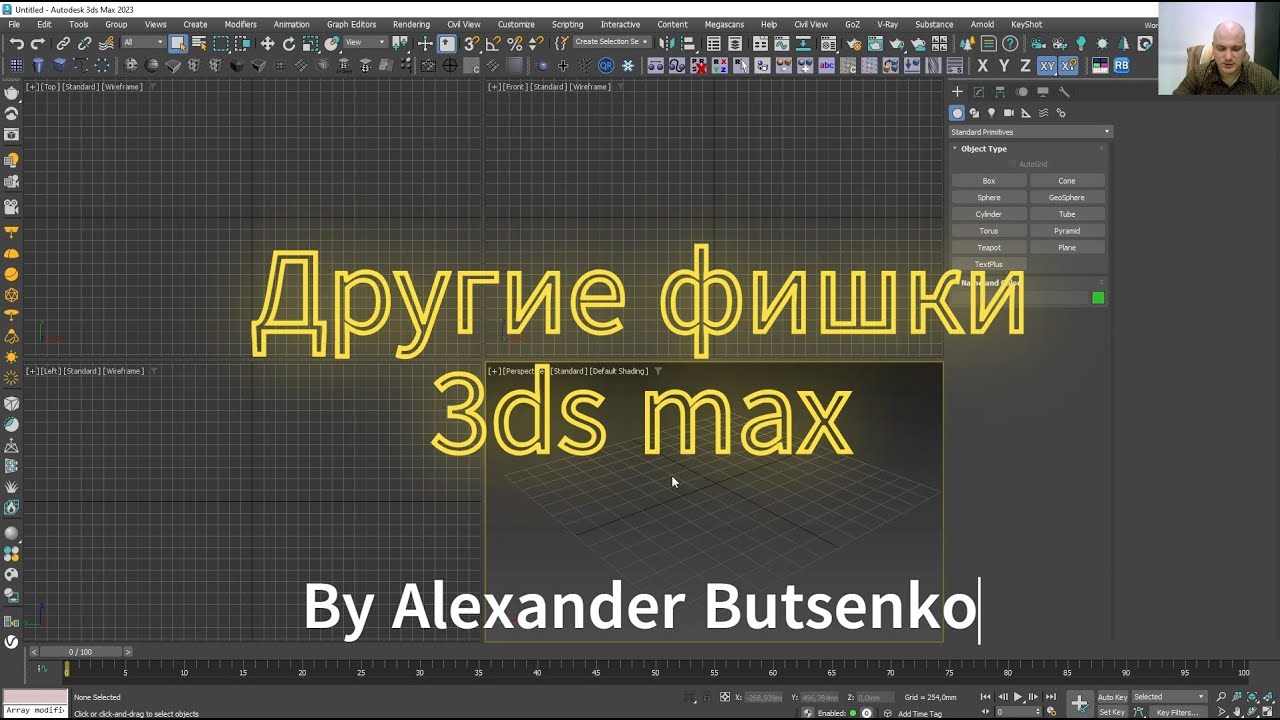Collapse the Object Type rollout

point(983,149)
